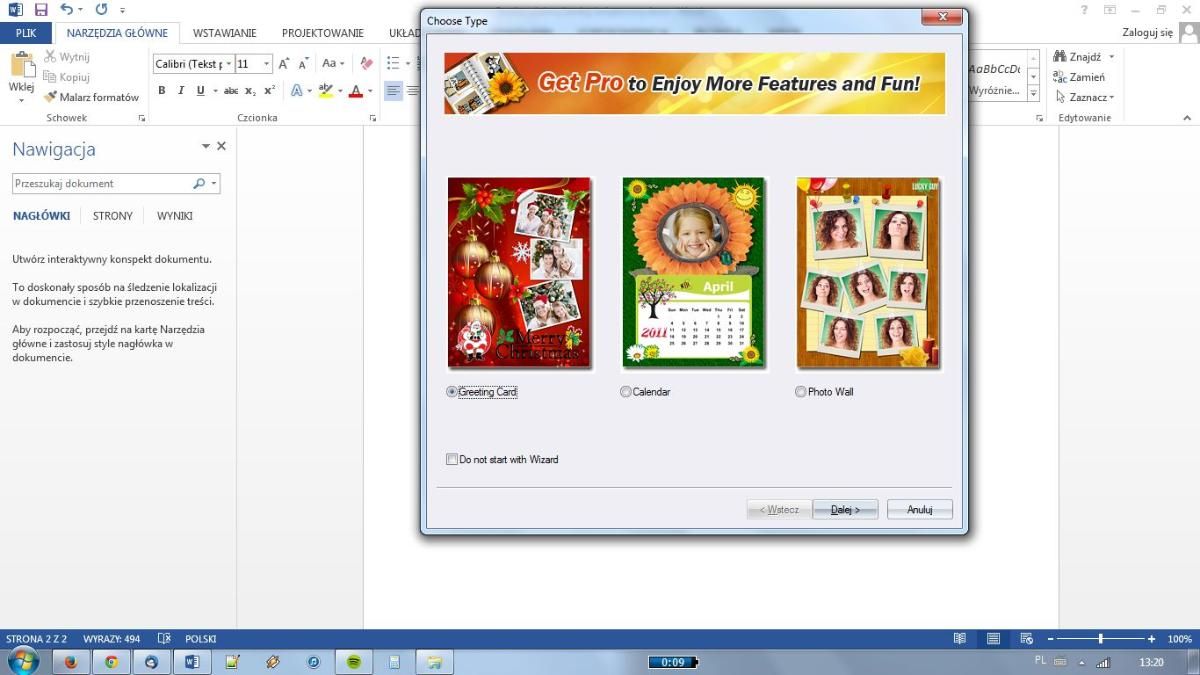
Task: Click the Malarz formatów paintbrush icon
Action: [x=50, y=97]
